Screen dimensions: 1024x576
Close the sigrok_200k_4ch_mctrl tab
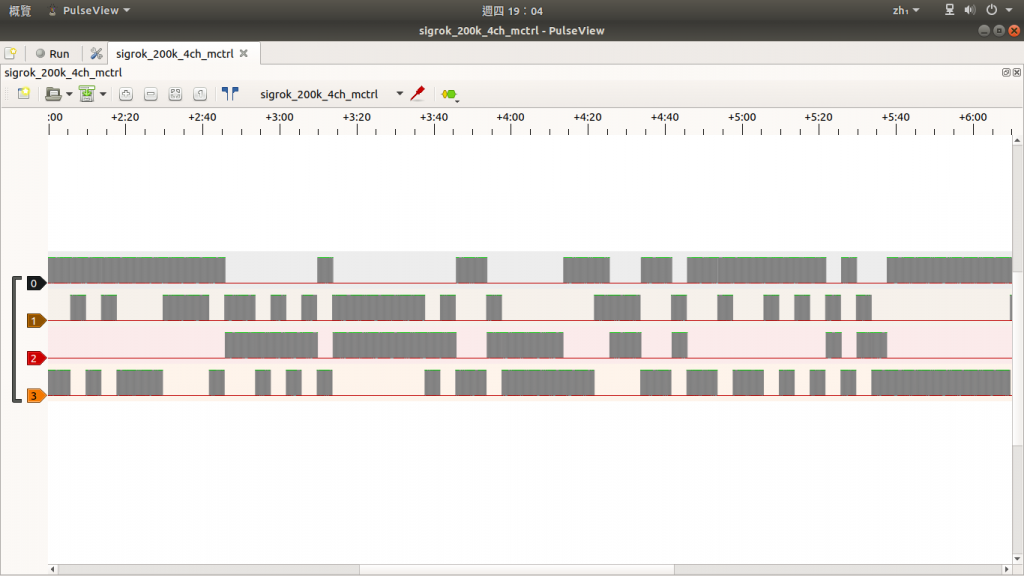click(244, 53)
